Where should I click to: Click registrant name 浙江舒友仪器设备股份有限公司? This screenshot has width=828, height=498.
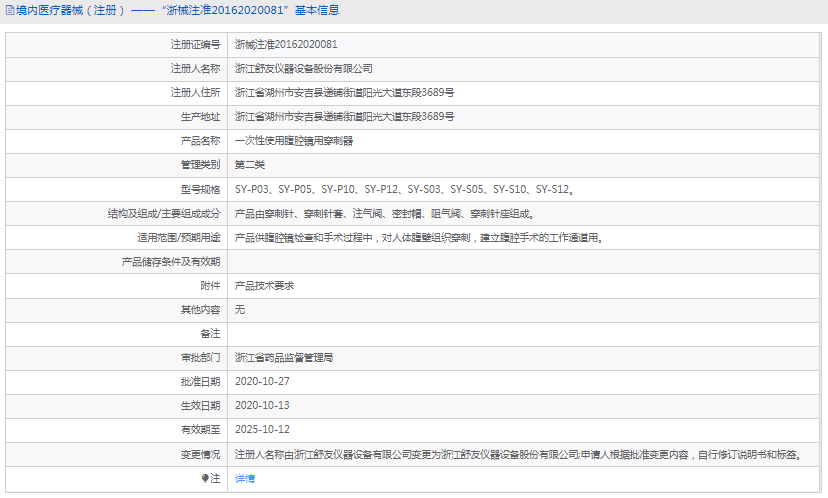pos(304,69)
